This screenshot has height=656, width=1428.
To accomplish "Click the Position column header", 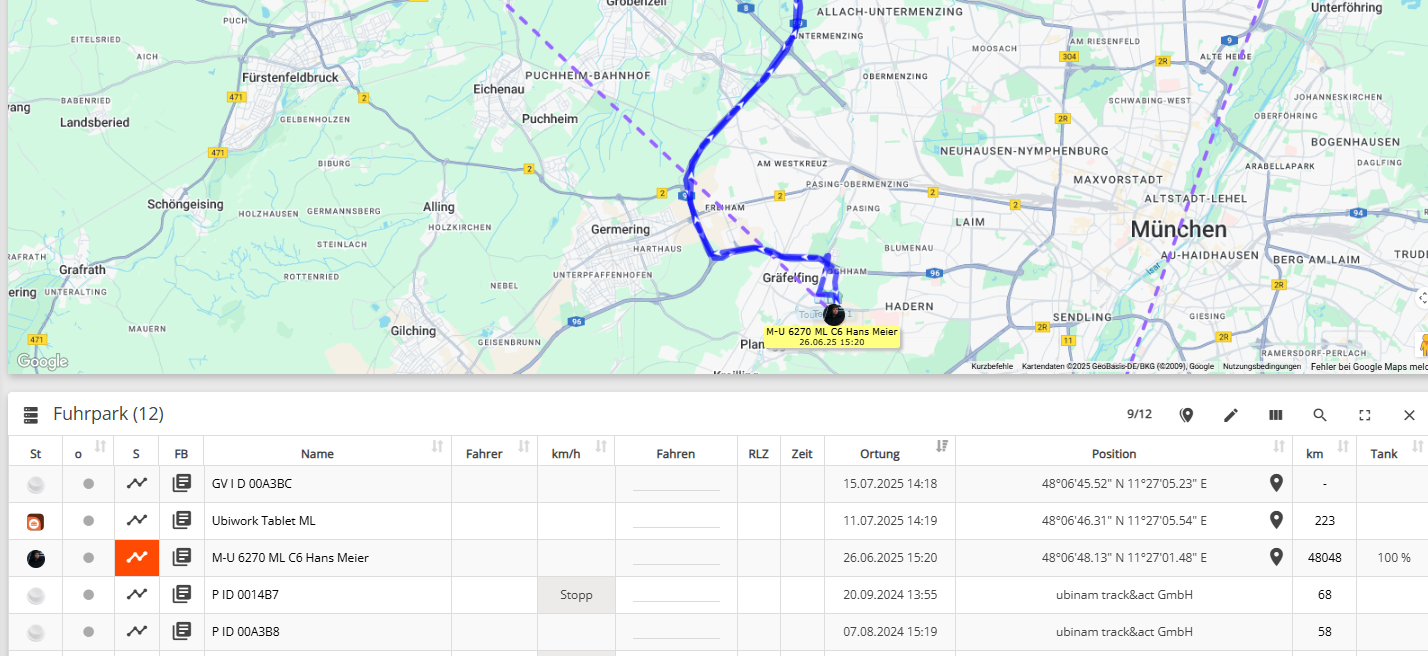I will 1113,454.
